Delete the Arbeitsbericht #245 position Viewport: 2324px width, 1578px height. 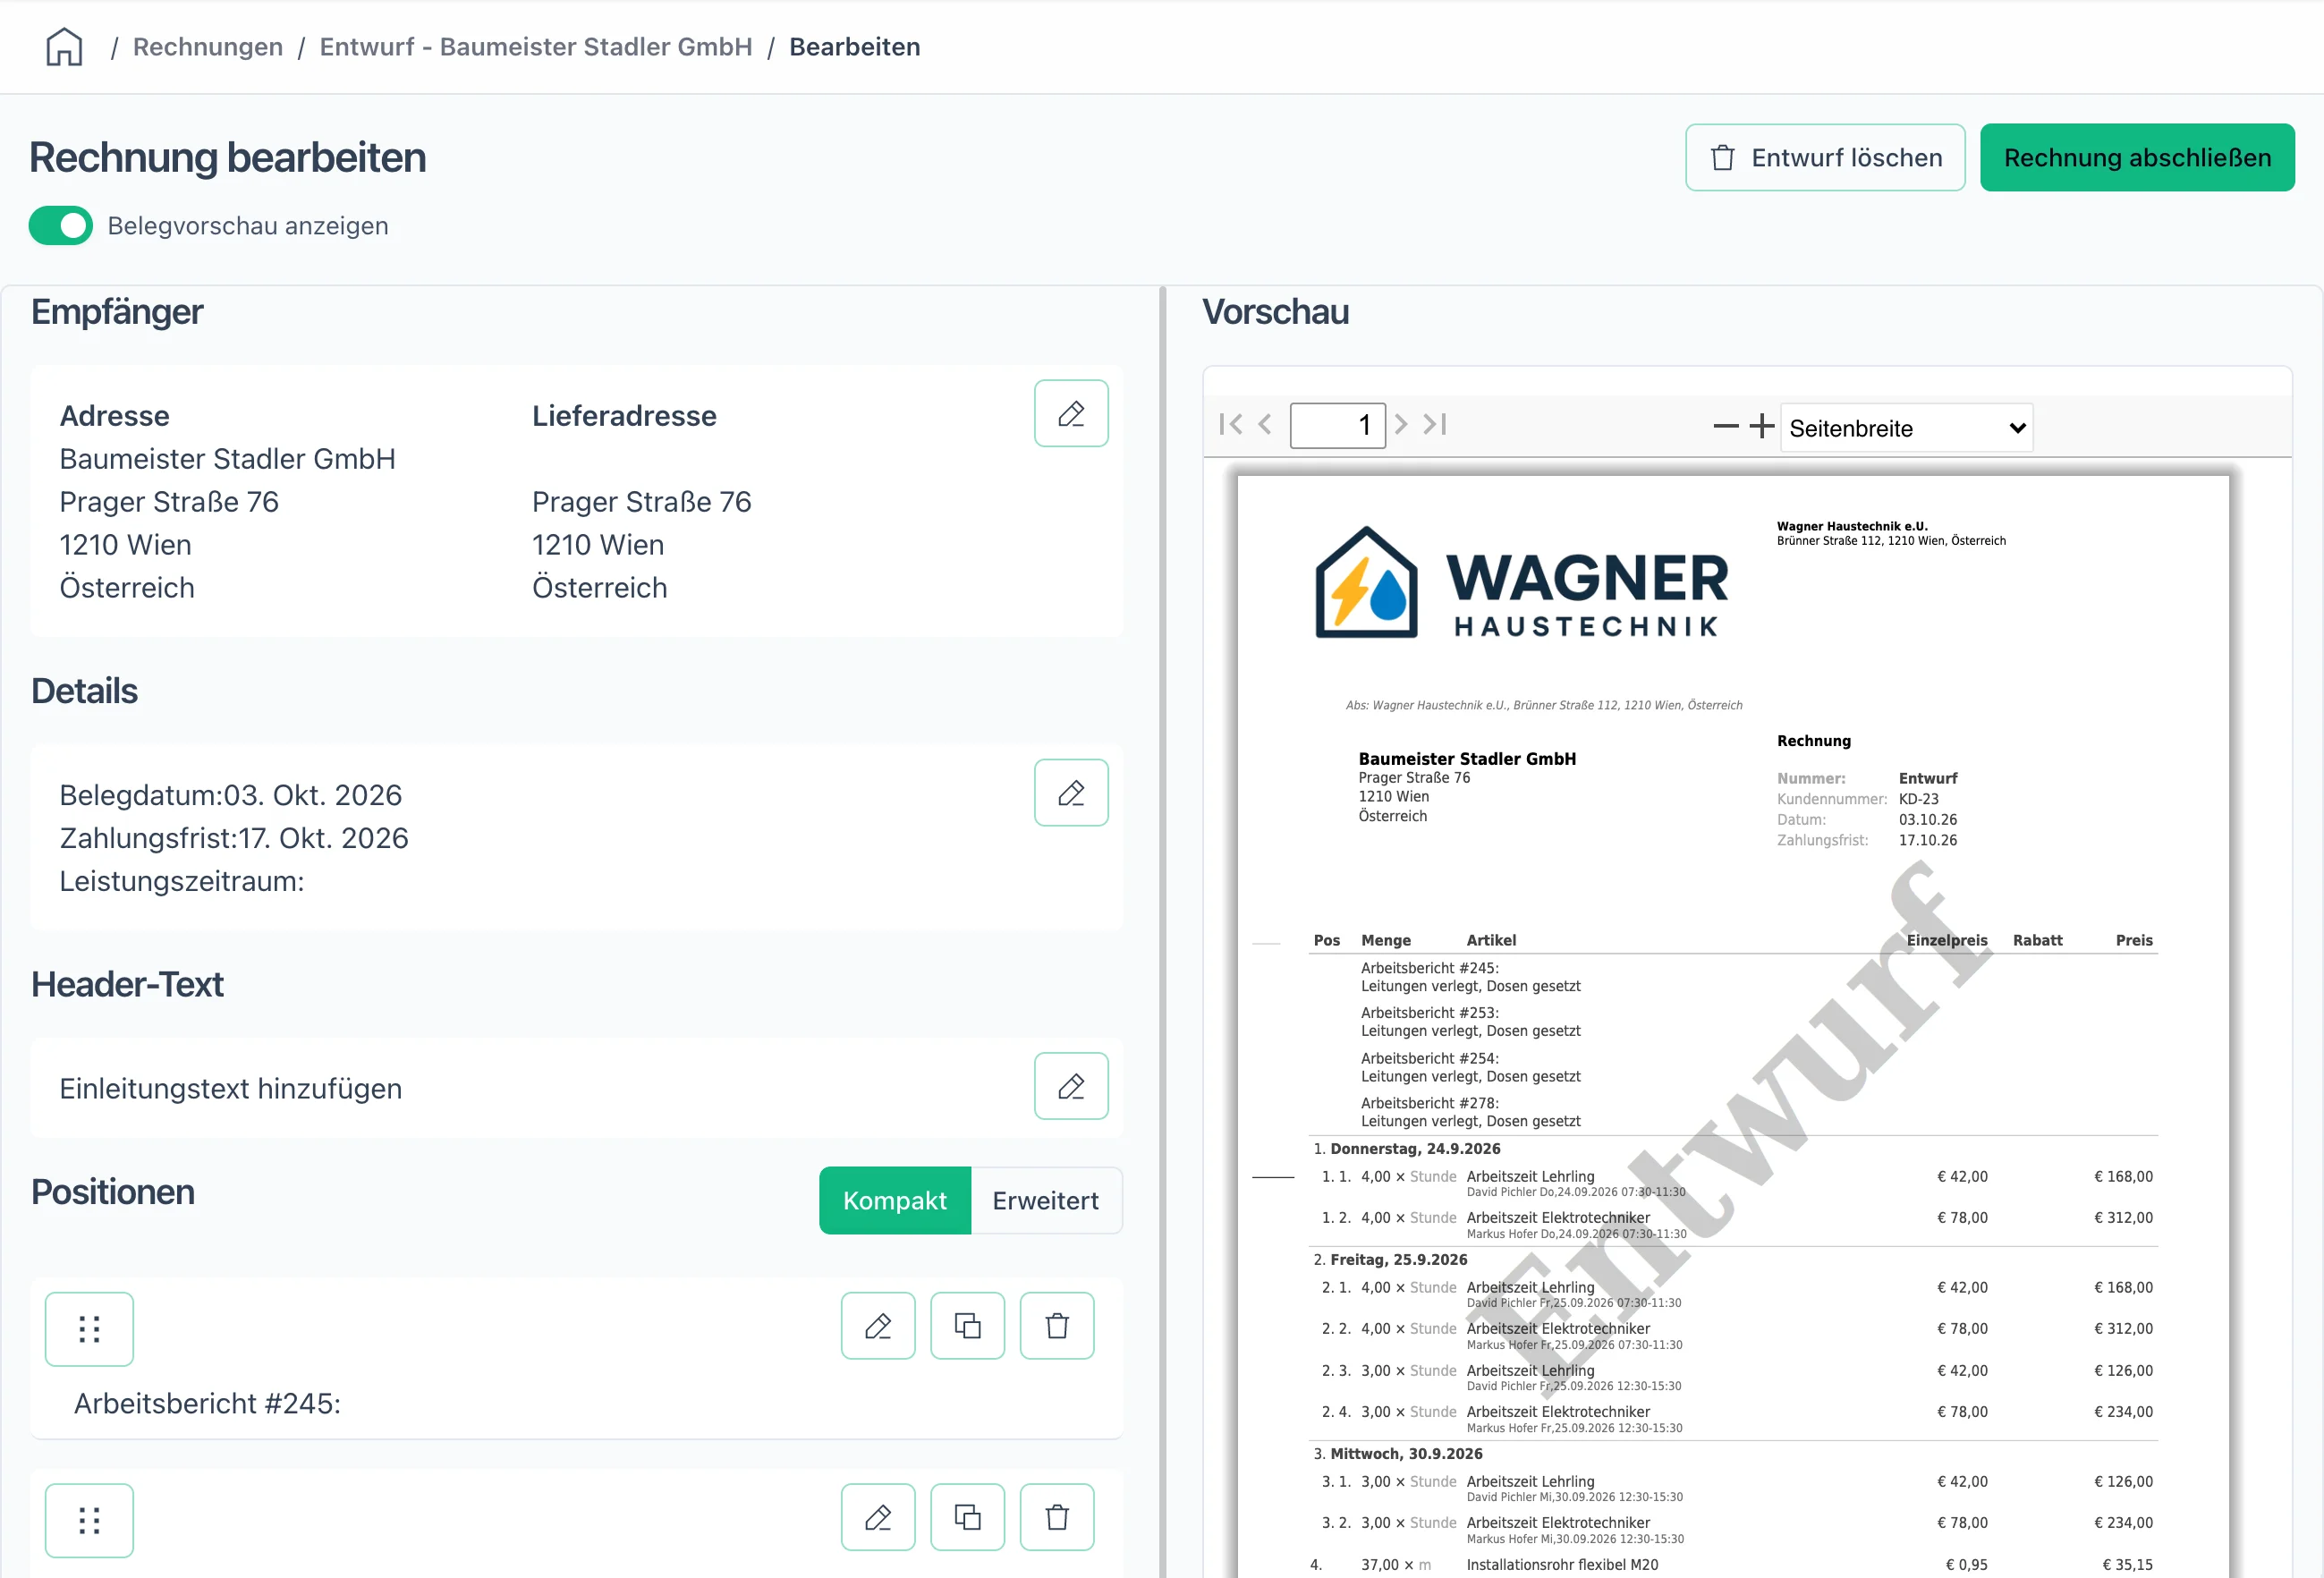tap(1057, 1326)
